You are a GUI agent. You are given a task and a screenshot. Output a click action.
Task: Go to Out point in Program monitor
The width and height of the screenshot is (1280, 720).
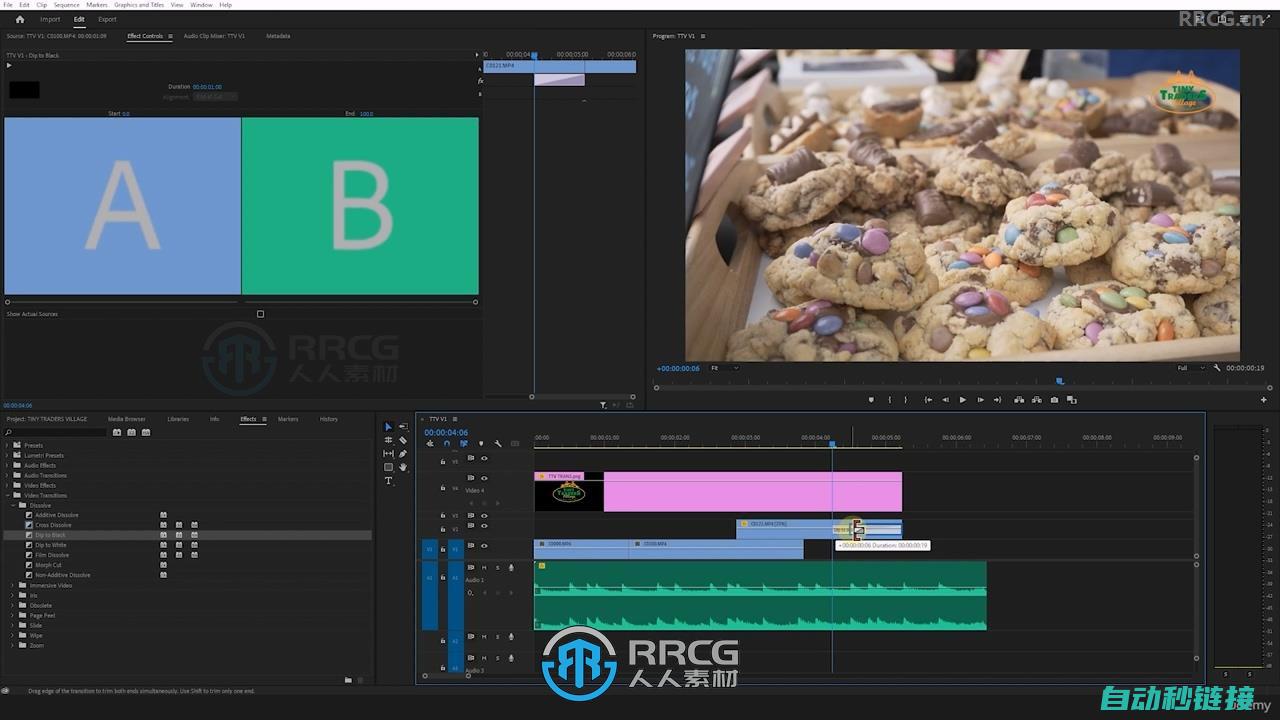[998, 400]
